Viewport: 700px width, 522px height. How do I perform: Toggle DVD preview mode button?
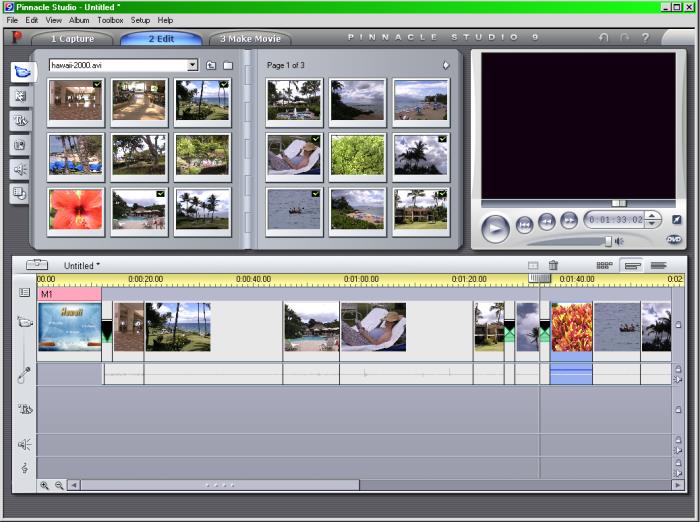coord(674,240)
